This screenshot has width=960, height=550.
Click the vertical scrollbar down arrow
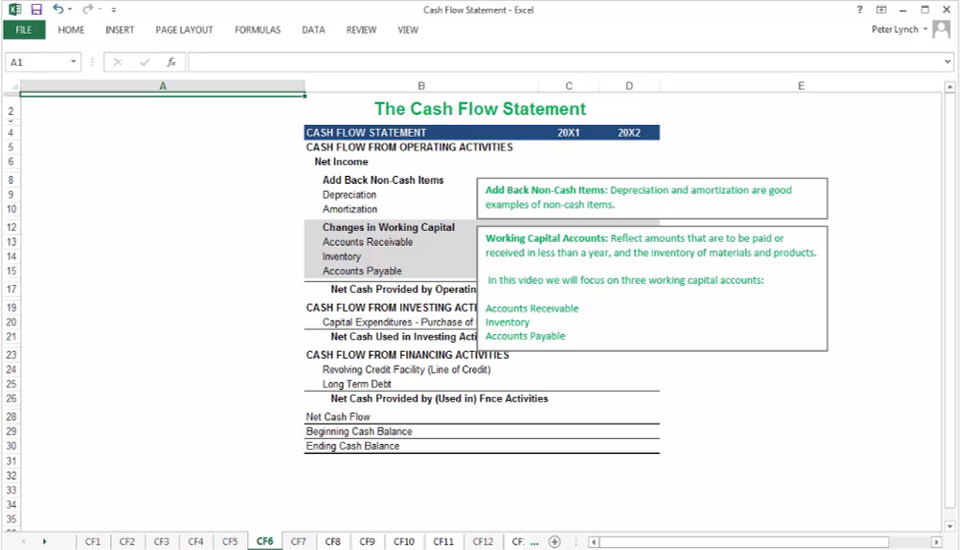coord(950,526)
